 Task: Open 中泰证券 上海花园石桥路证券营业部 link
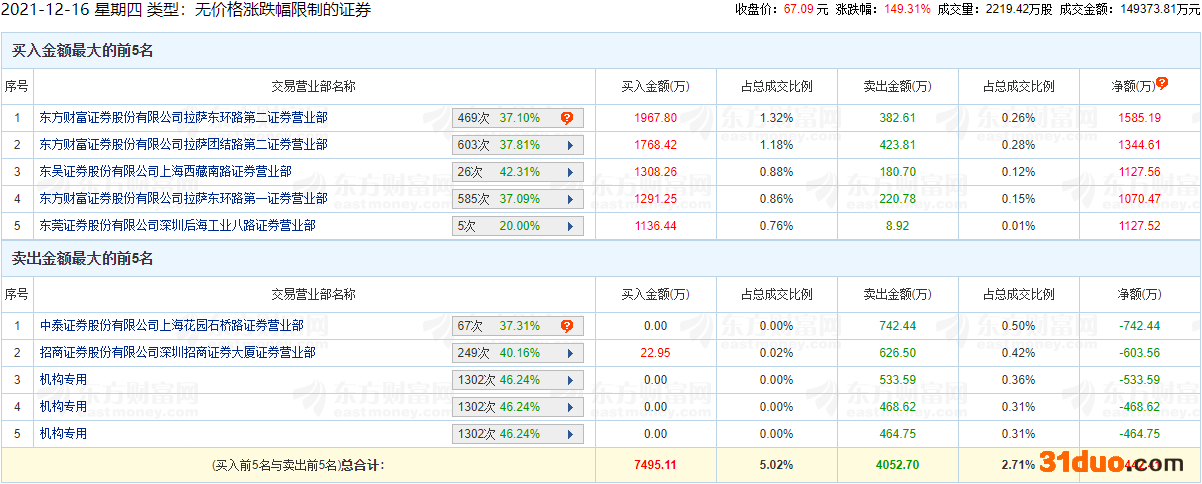(171, 326)
